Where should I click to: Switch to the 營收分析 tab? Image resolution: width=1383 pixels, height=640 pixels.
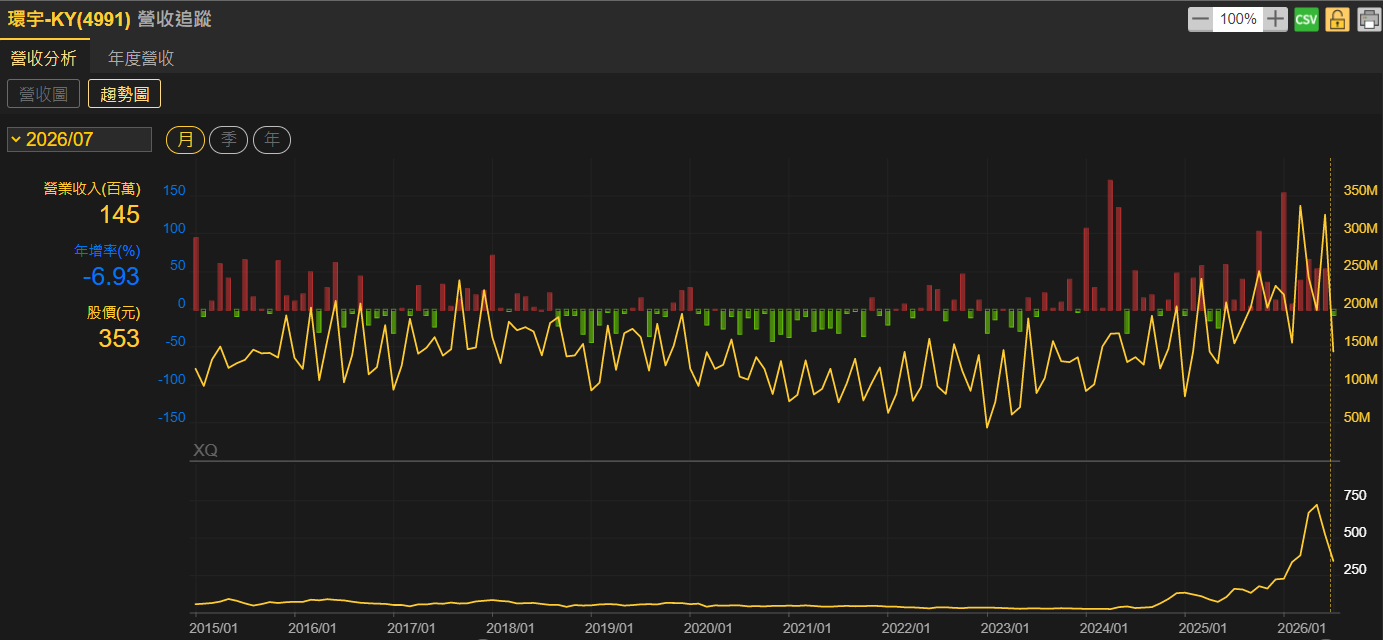click(x=43, y=58)
